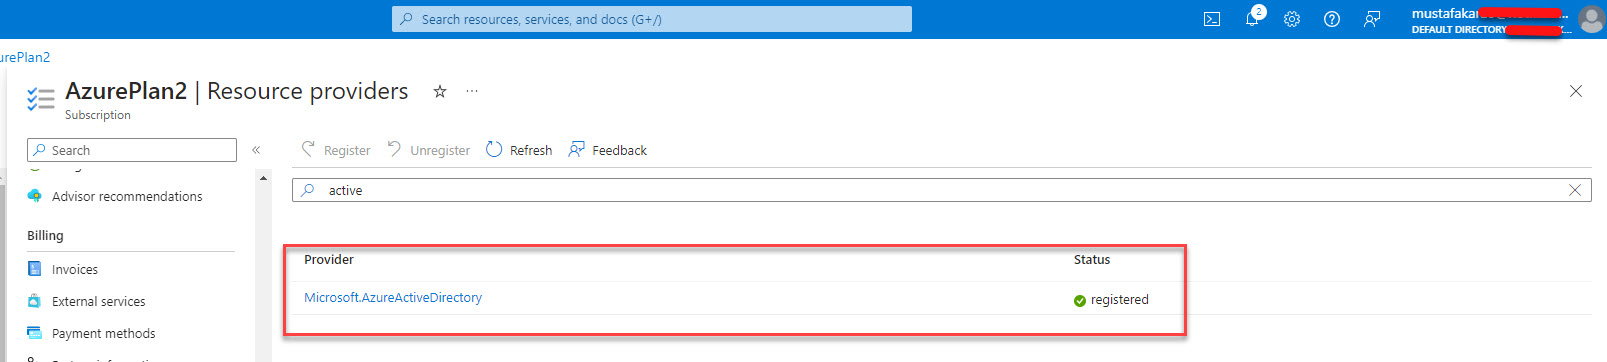Click the account avatar picture
The image size is (1607, 362).
click(1591, 19)
